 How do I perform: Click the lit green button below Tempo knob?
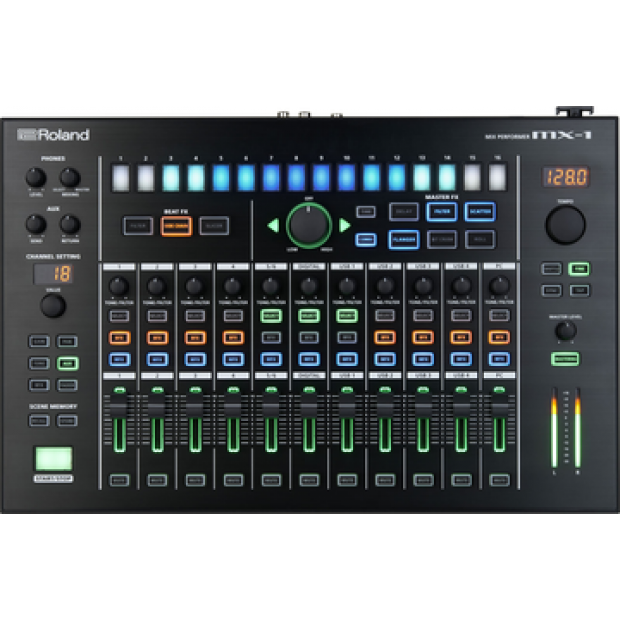click(x=579, y=269)
